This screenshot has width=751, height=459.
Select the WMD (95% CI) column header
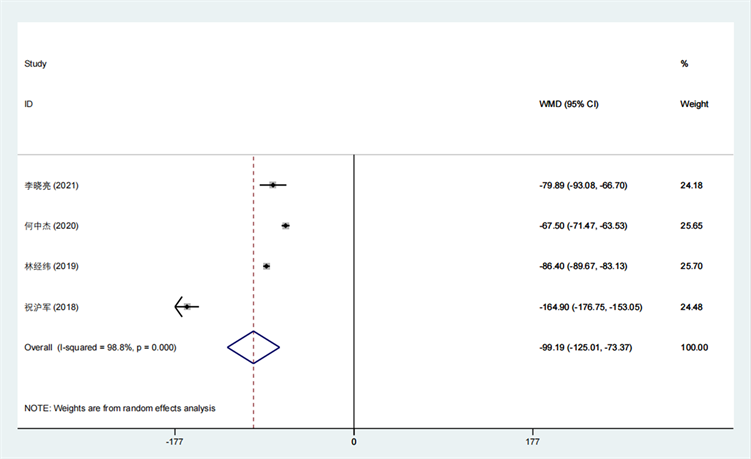pos(568,104)
